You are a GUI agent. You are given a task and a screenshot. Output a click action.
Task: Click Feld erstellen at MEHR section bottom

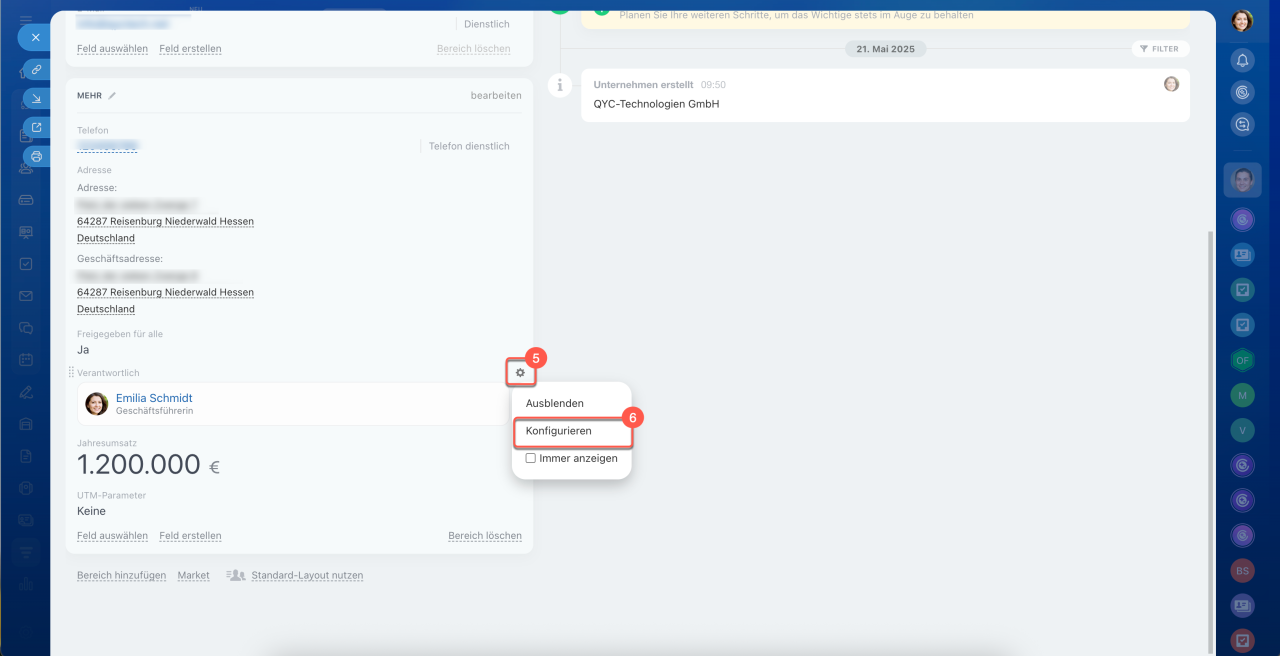pos(190,536)
